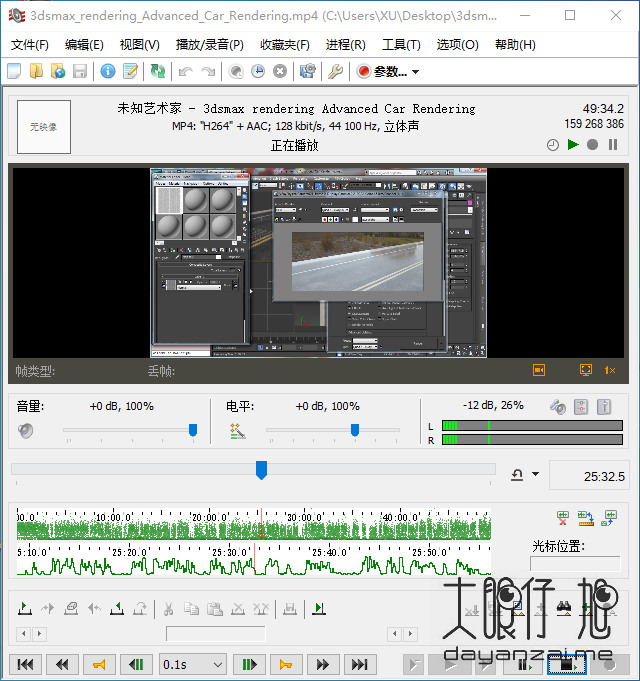The width and height of the screenshot is (640, 681).
Task: Click the 25:32.5 current time field
Action: [x=589, y=476]
